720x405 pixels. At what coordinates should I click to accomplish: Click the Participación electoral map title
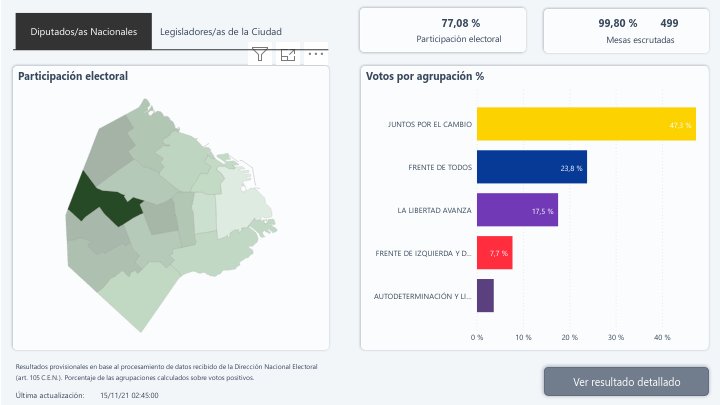tap(73, 77)
